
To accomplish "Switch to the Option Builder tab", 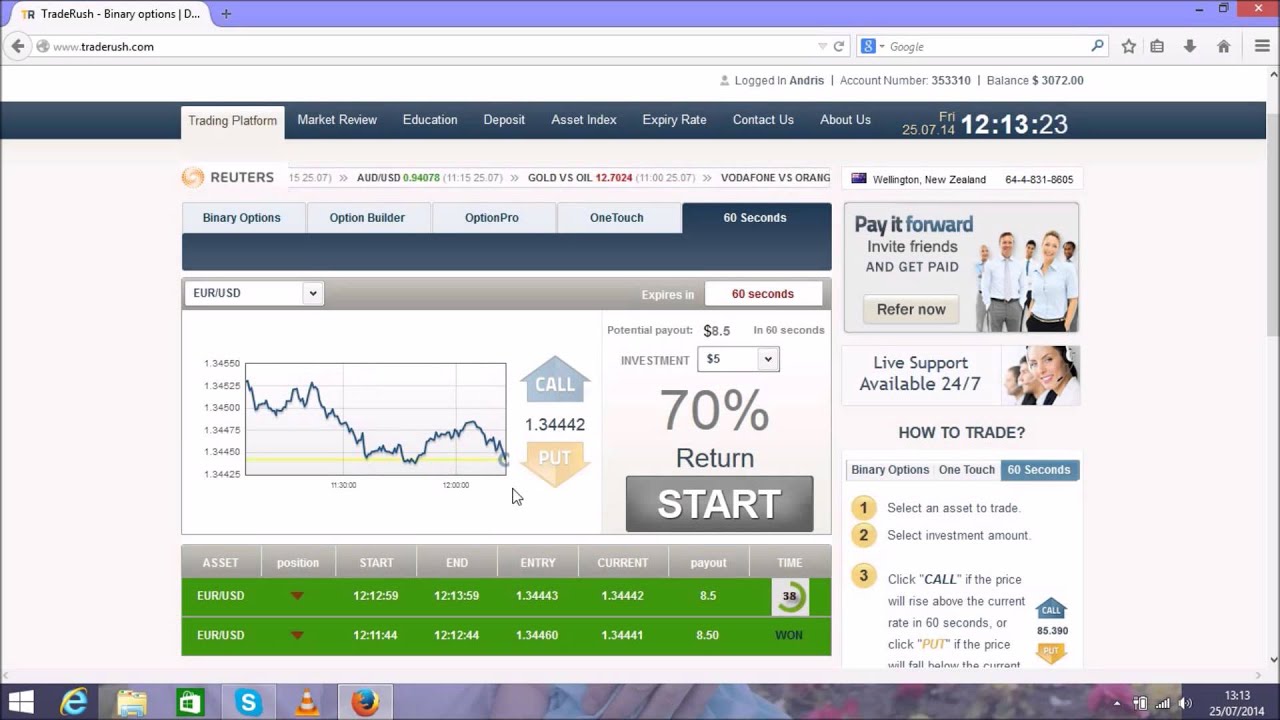I will (367, 218).
